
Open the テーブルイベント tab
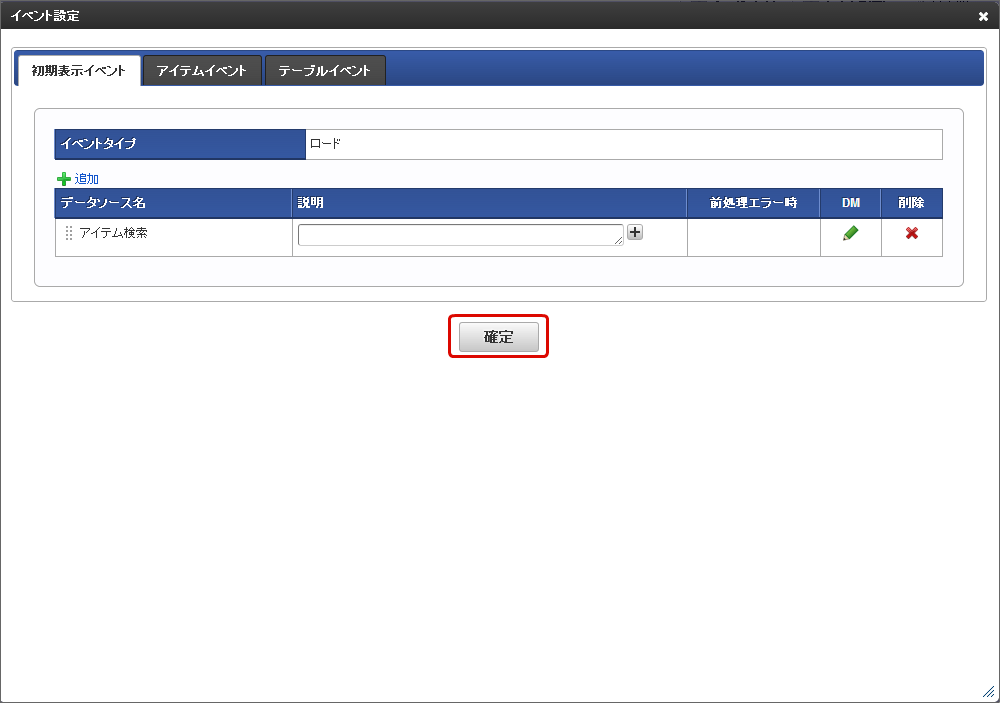point(325,71)
